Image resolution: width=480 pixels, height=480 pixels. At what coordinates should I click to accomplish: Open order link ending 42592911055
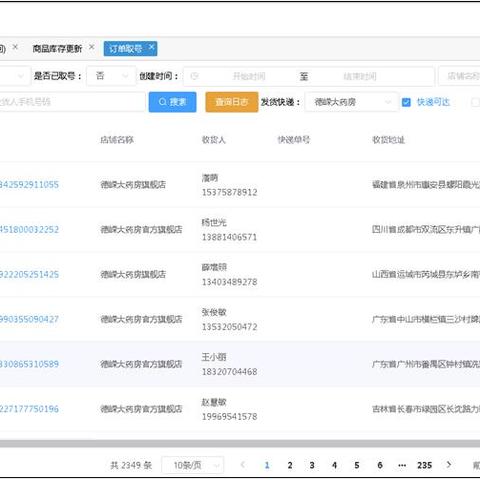29,184
